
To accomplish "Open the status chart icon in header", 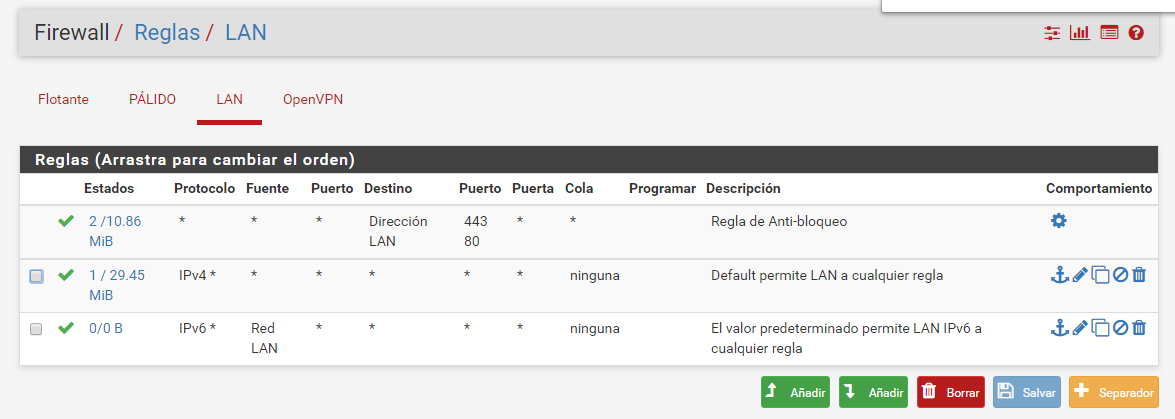I will tap(1079, 33).
